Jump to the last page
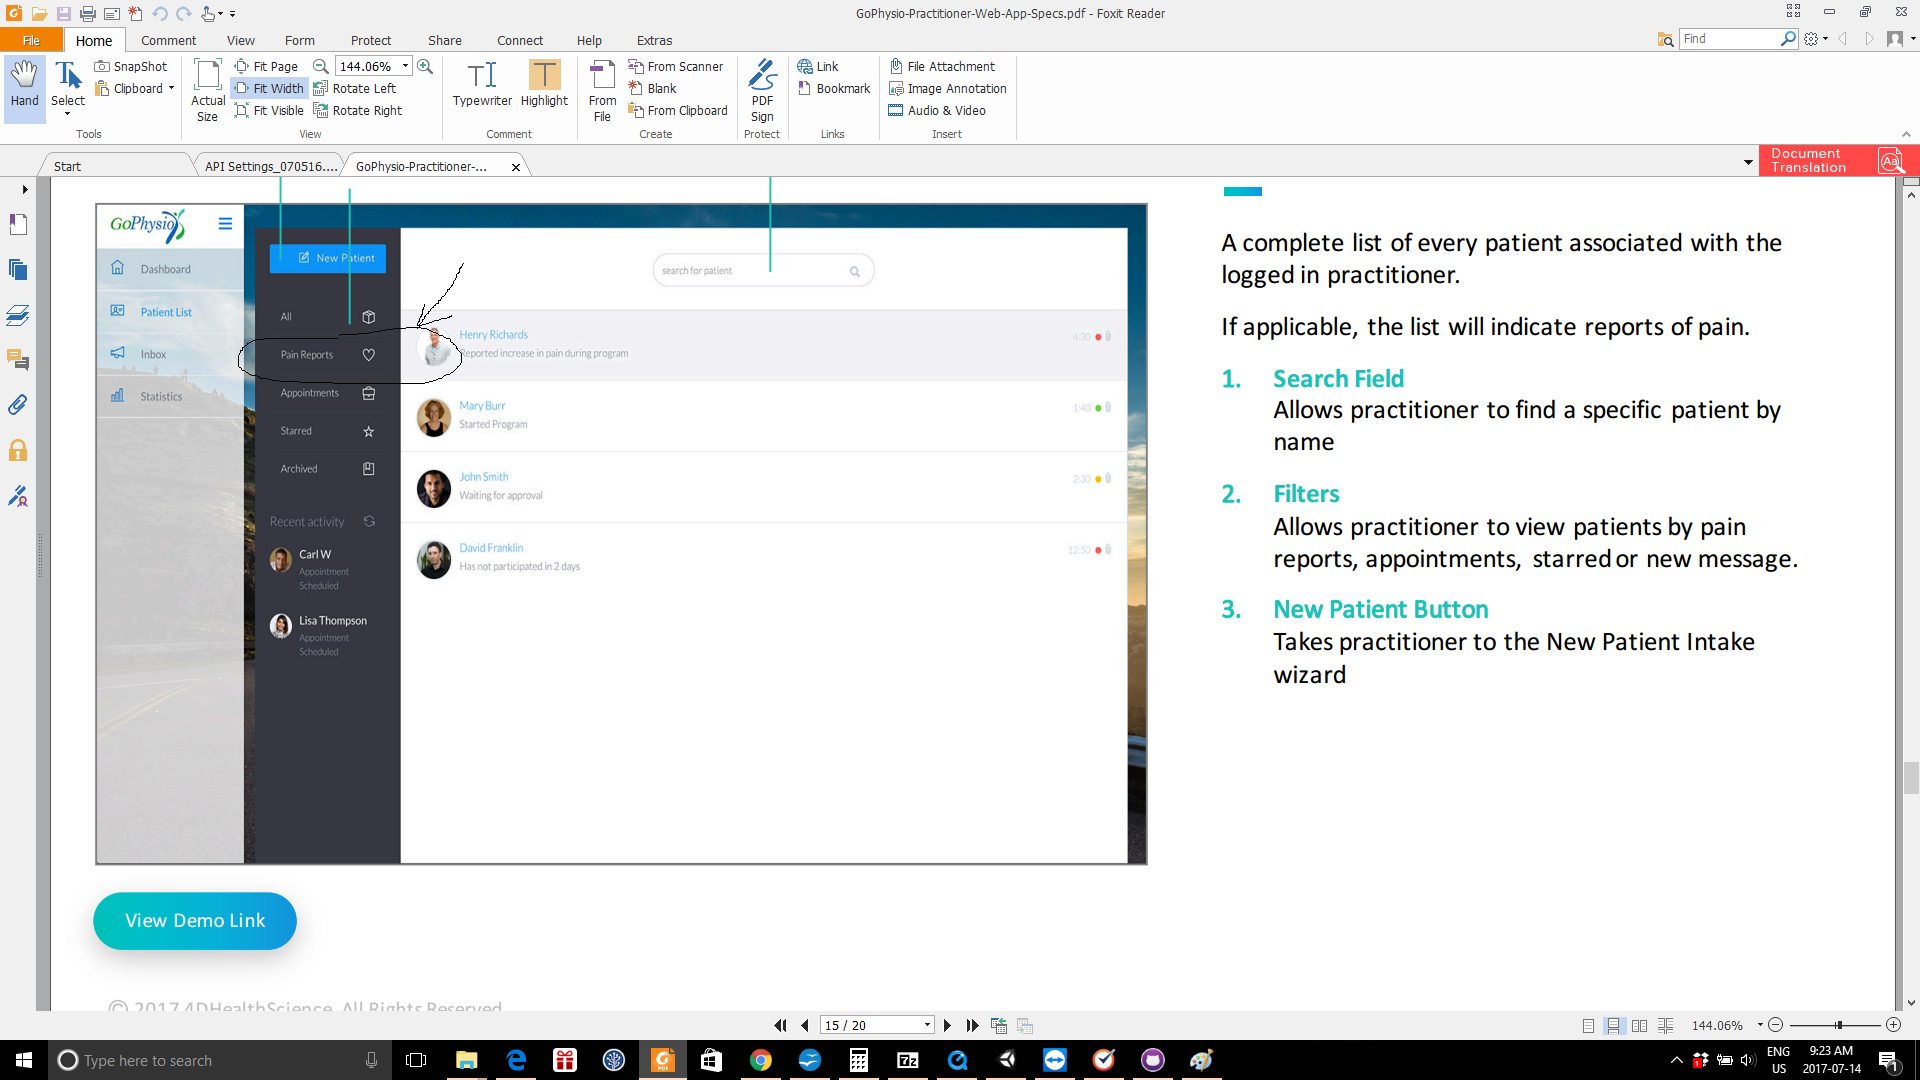The image size is (1920, 1080). coord(972,1025)
